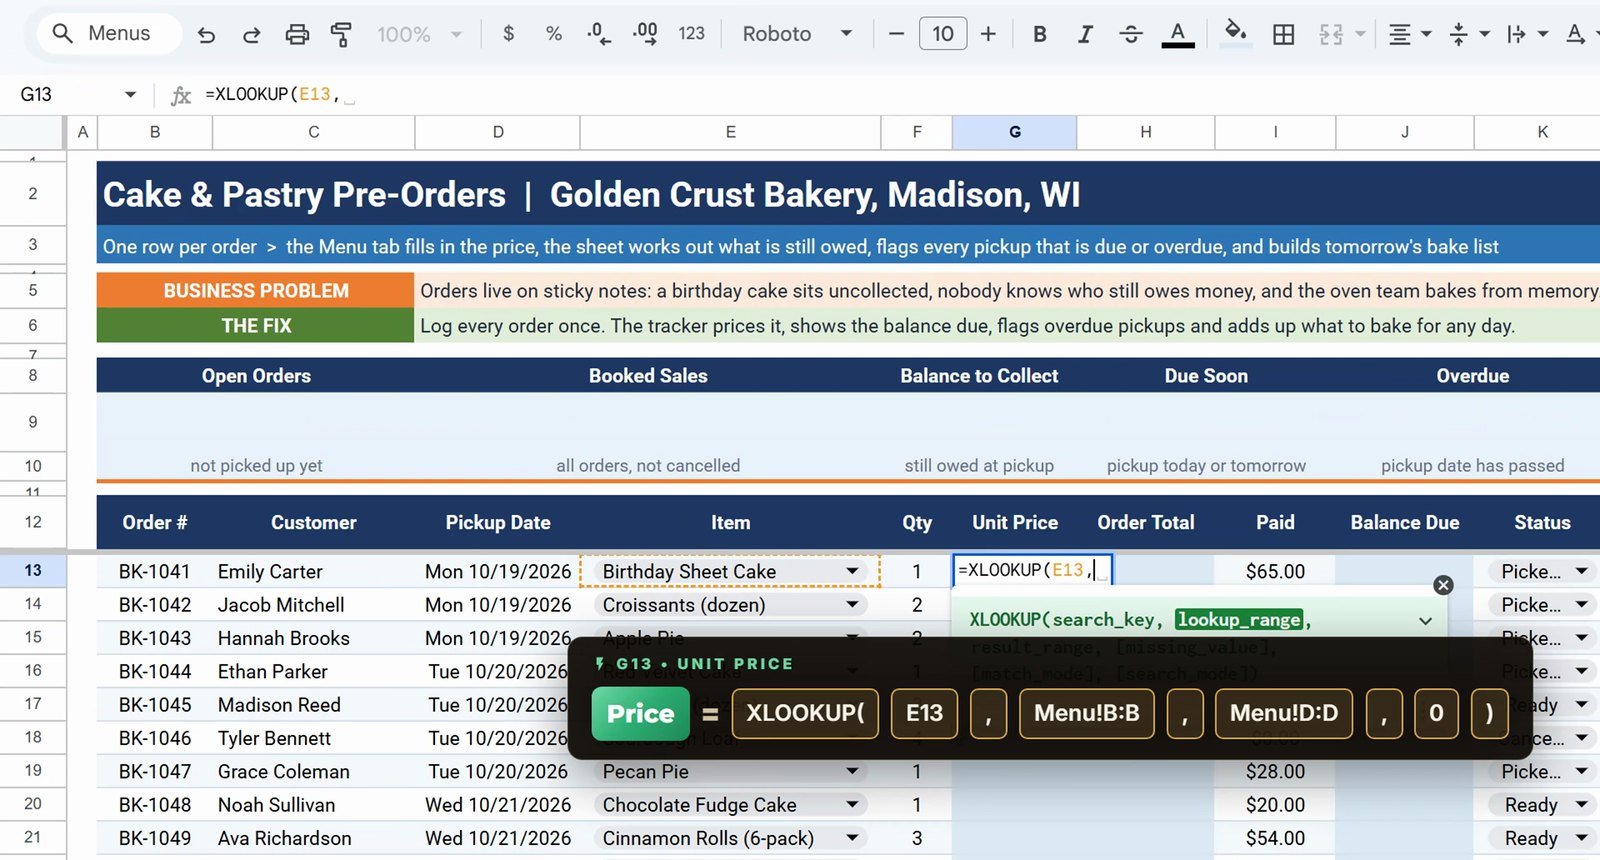The height and width of the screenshot is (860, 1600).
Task: Open item dropdown for Chocolate Fudge Cake
Action: [852, 805]
